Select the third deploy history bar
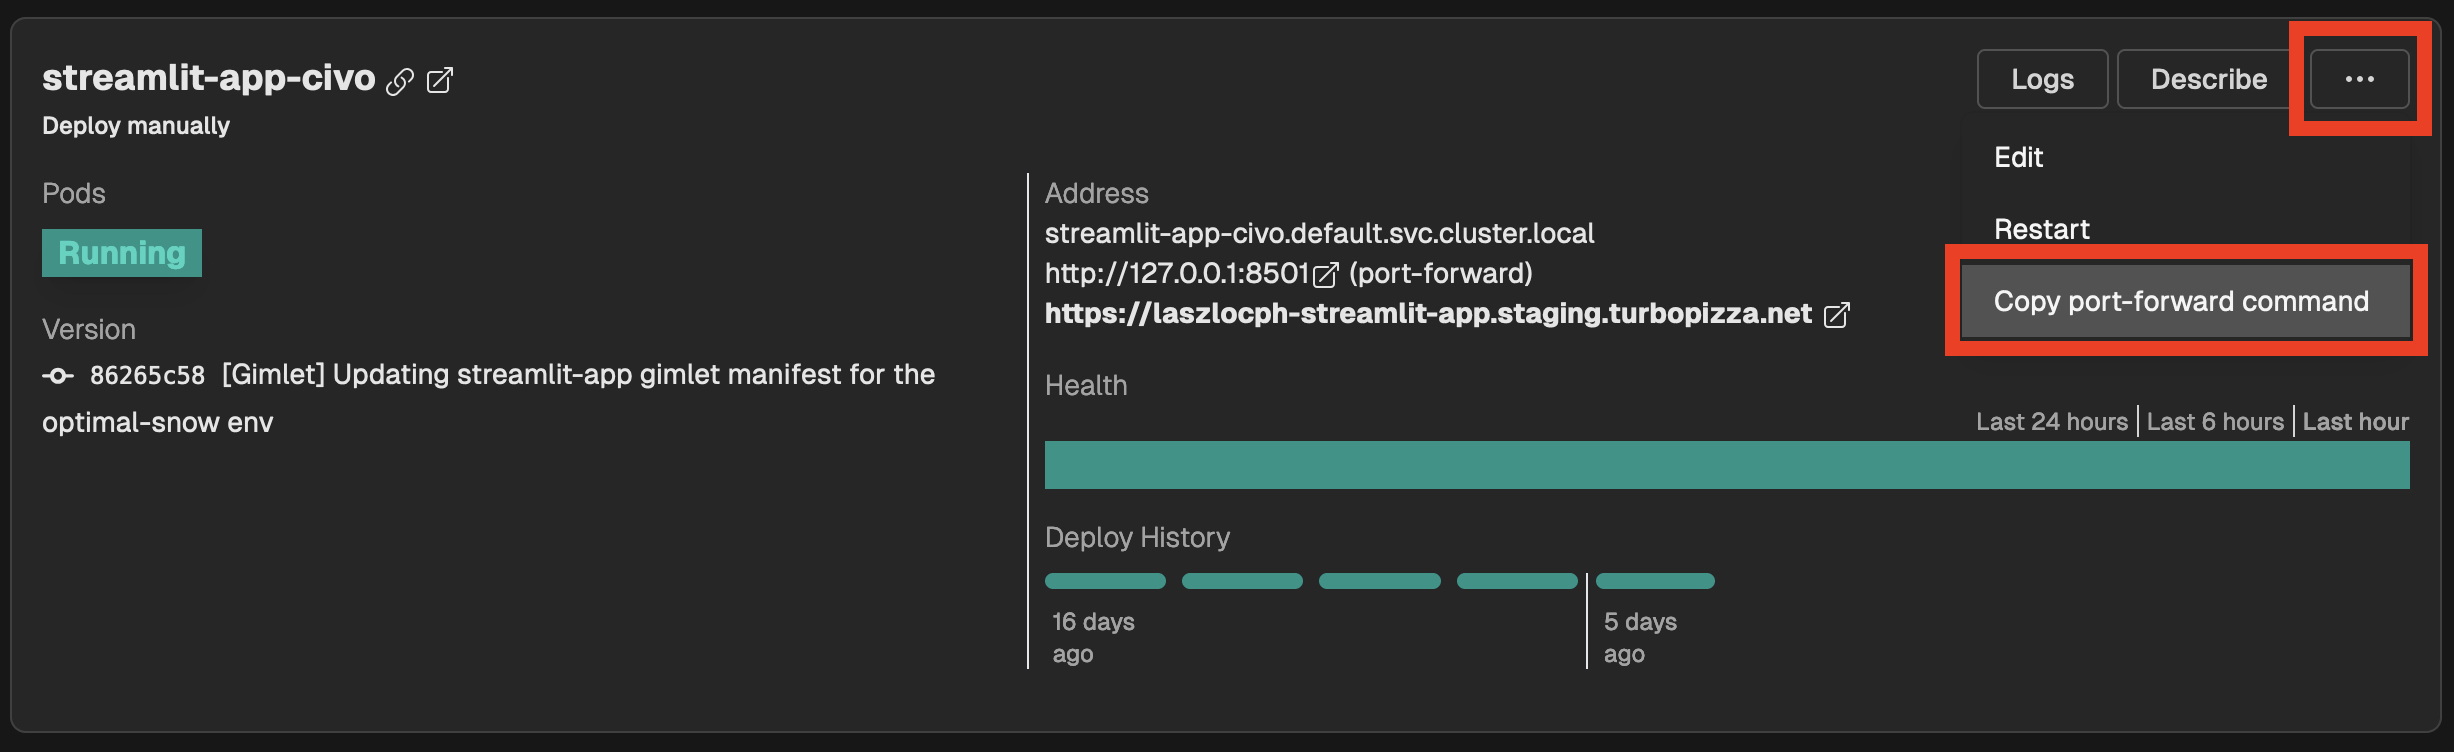This screenshot has height=752, width=2454. (x=1380, y=581)
